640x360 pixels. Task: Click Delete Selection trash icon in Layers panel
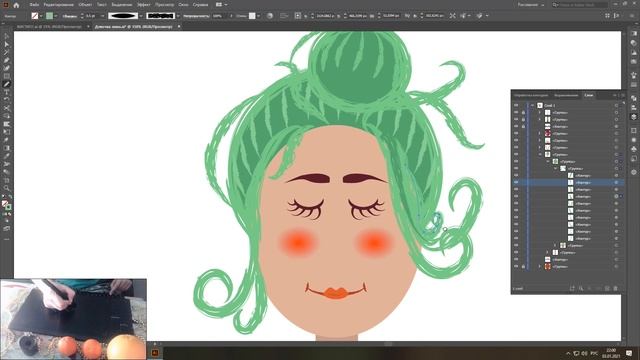click(616, 289)
